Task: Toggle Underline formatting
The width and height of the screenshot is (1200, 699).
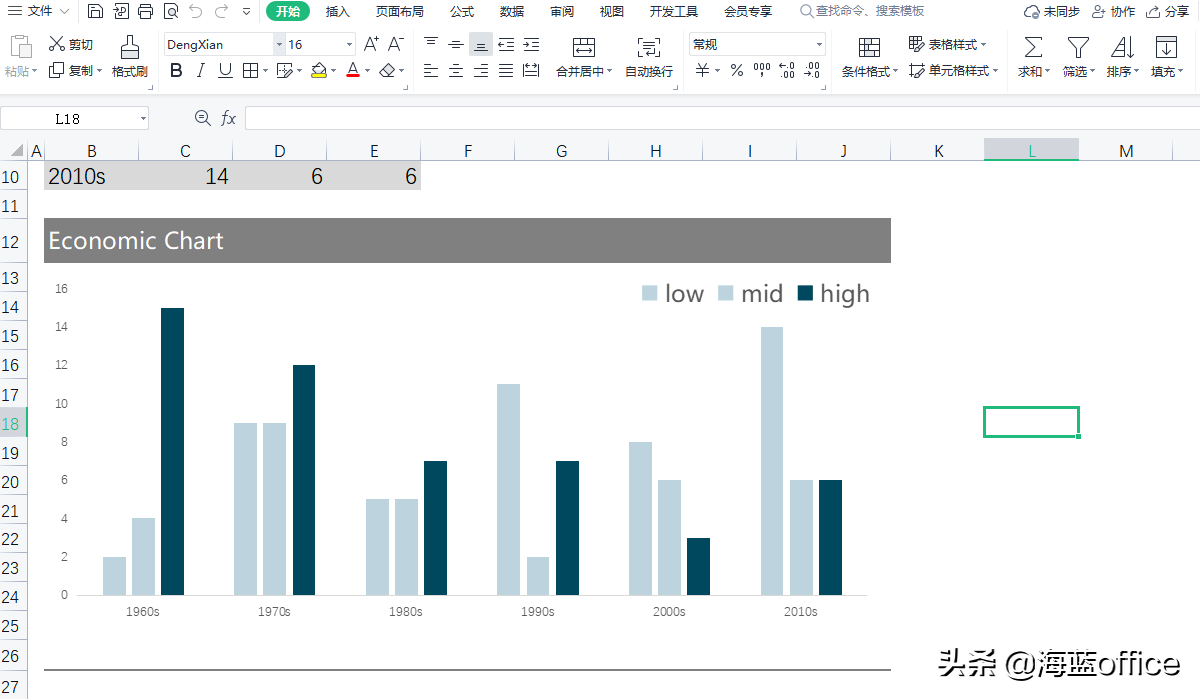Action: (x=225, y=71)
